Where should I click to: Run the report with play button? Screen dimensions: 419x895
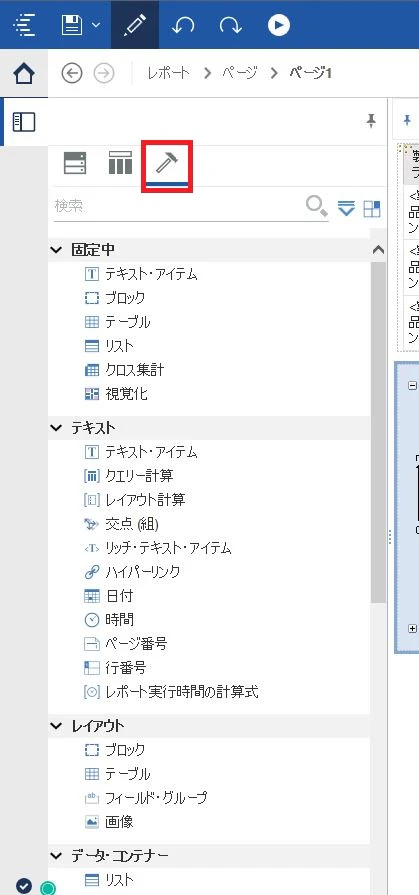coord(279,25)
